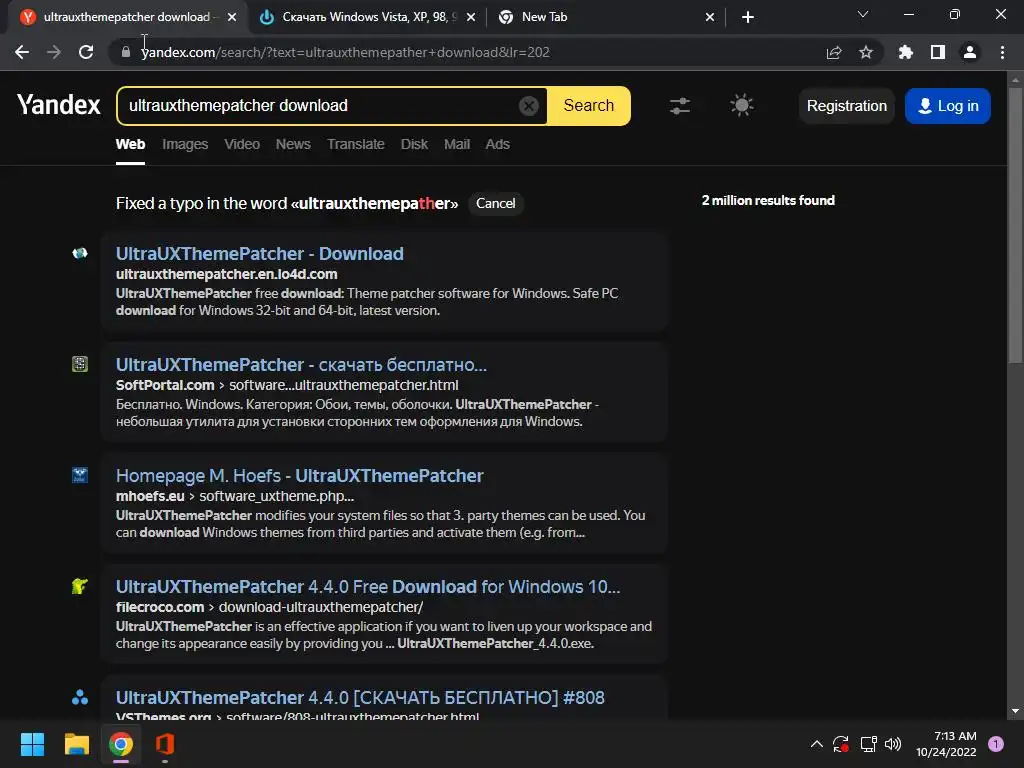Open the Chrome side panel

[938, 52]
